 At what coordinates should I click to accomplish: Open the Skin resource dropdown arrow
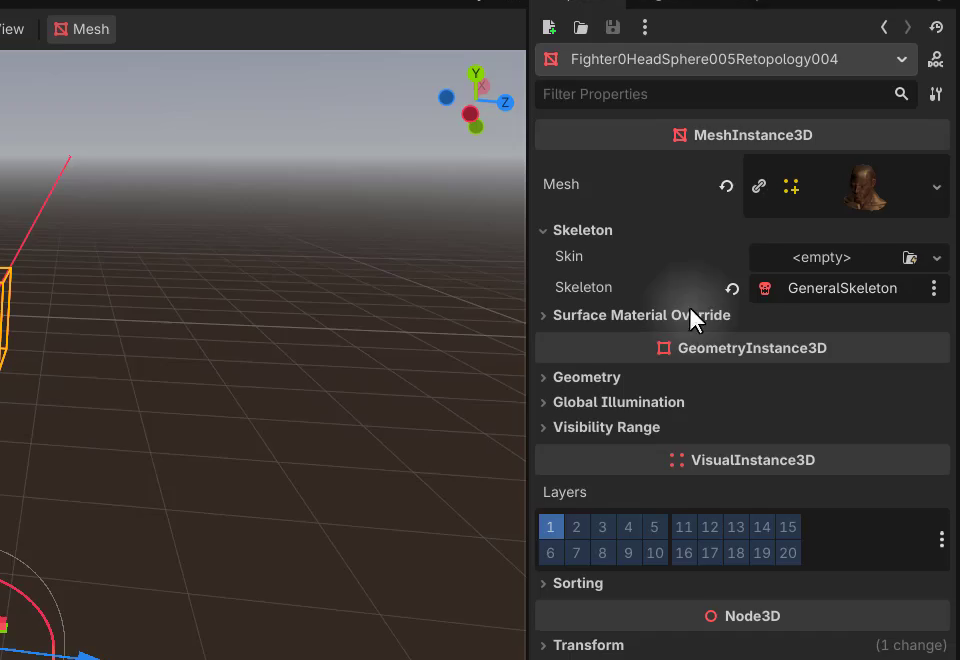click(937, 258)
